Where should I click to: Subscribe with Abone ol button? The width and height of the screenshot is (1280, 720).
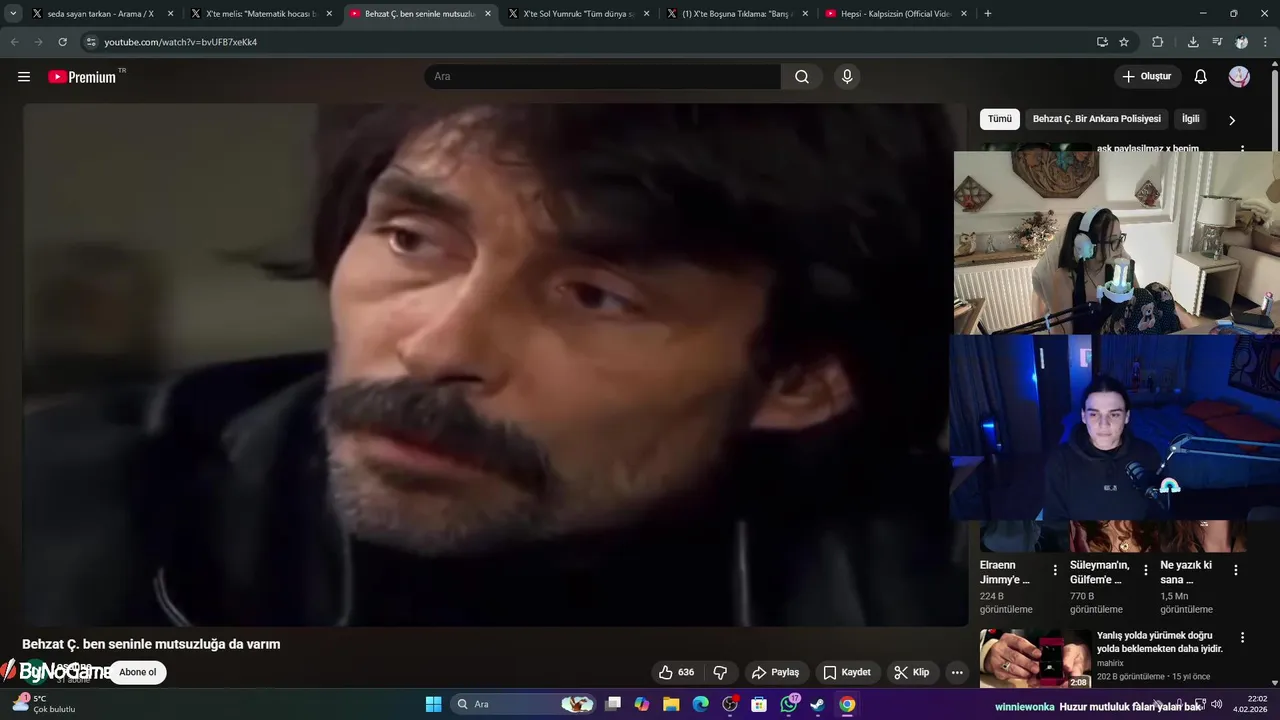138,672
